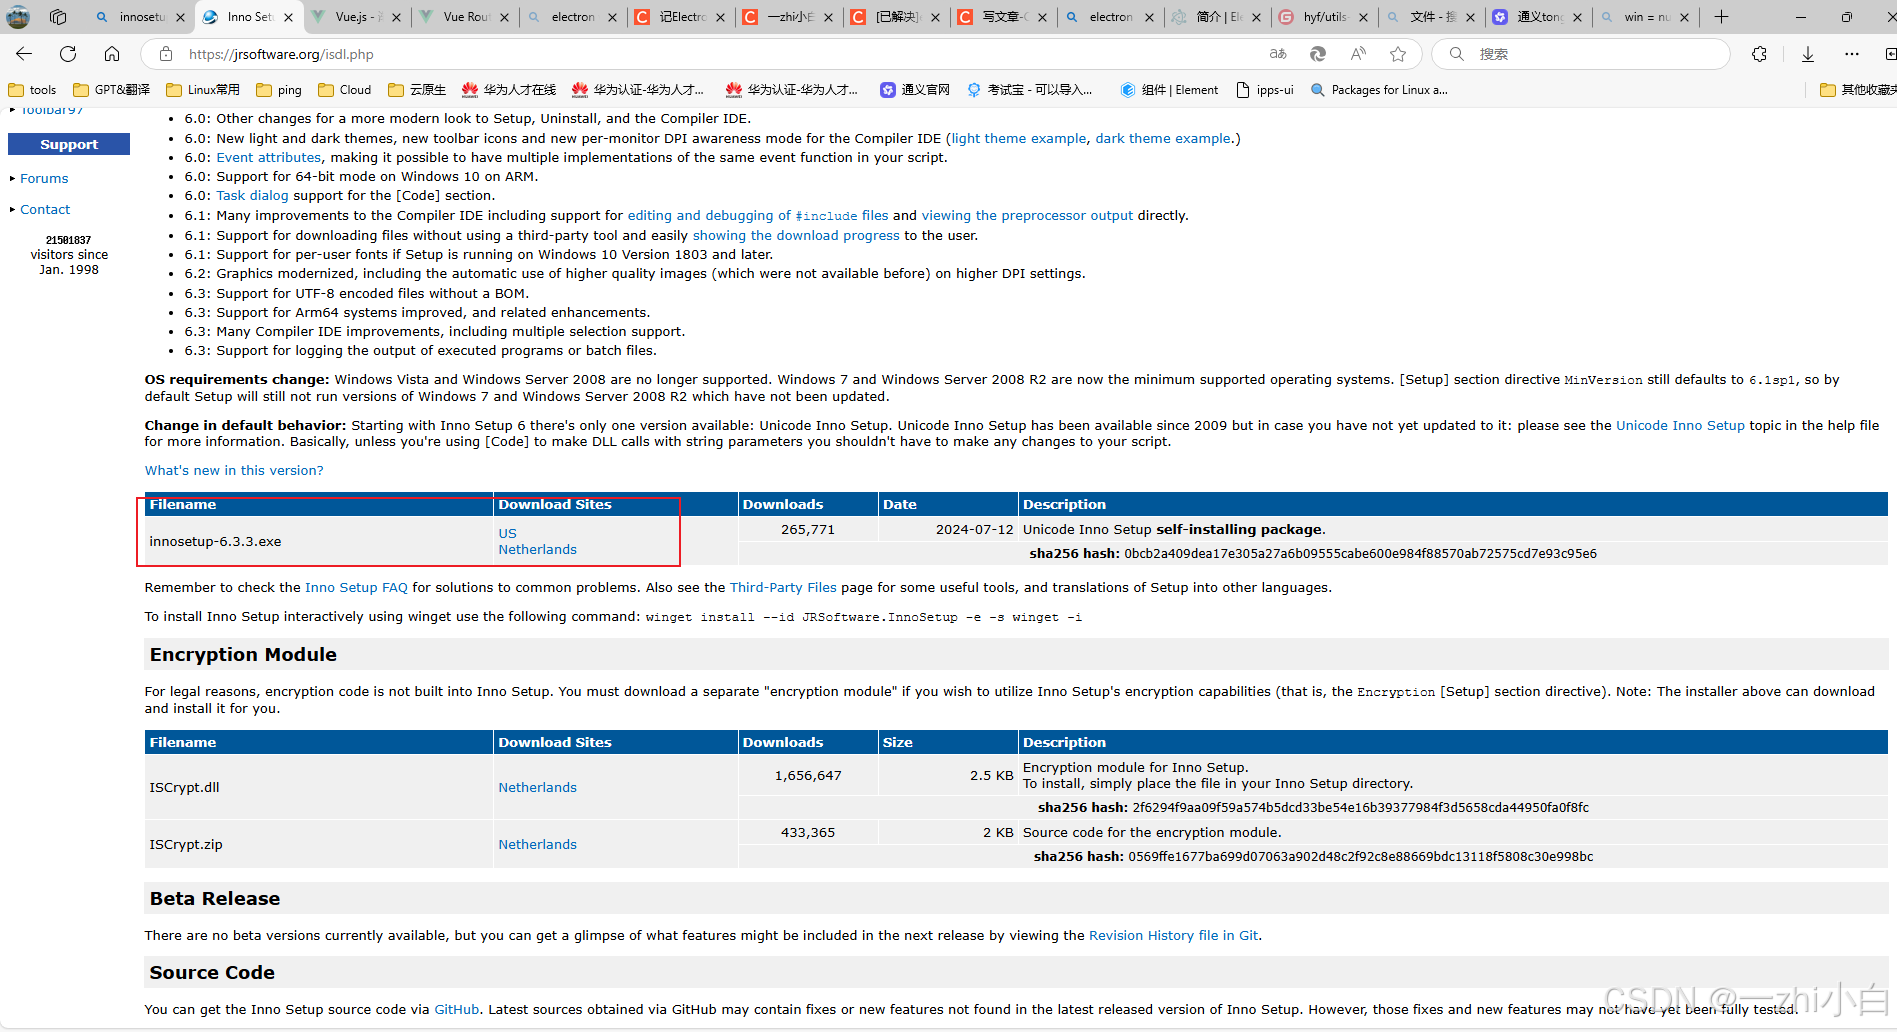Open Packages for Linux bookmark
Image resolution: width=1897 pixels, height=1032 pixels.
[x=1379, y=90]
